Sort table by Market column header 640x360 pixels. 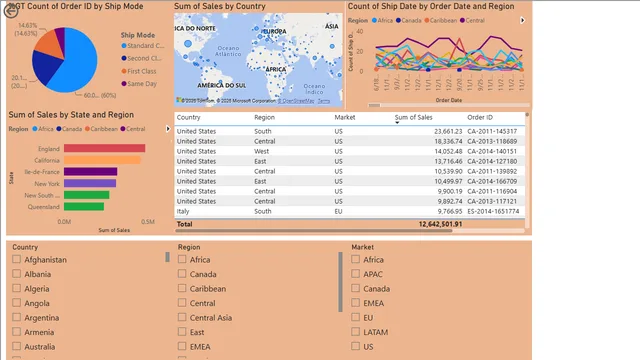coord(345,118)
